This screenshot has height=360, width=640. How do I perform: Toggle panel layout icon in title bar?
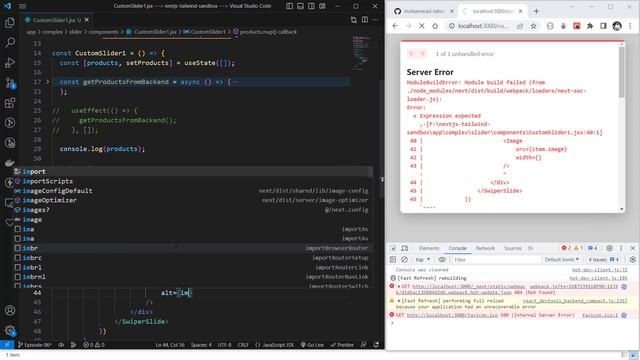(300, 6)
